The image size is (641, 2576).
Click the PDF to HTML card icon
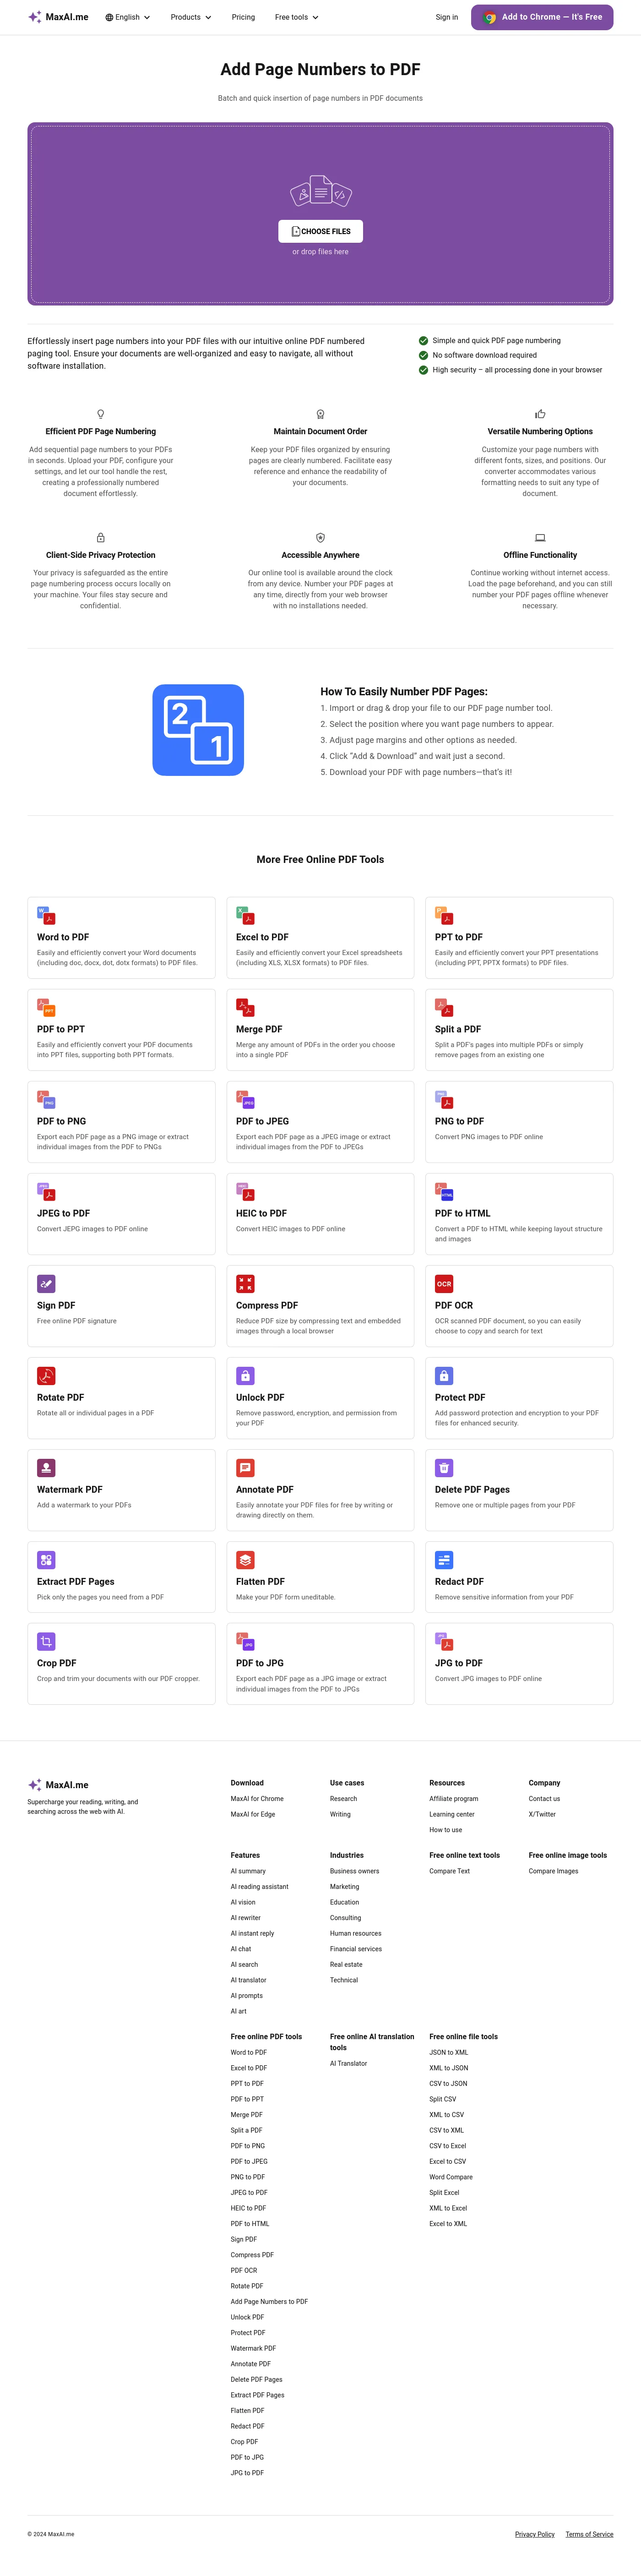click(444, 1191)
